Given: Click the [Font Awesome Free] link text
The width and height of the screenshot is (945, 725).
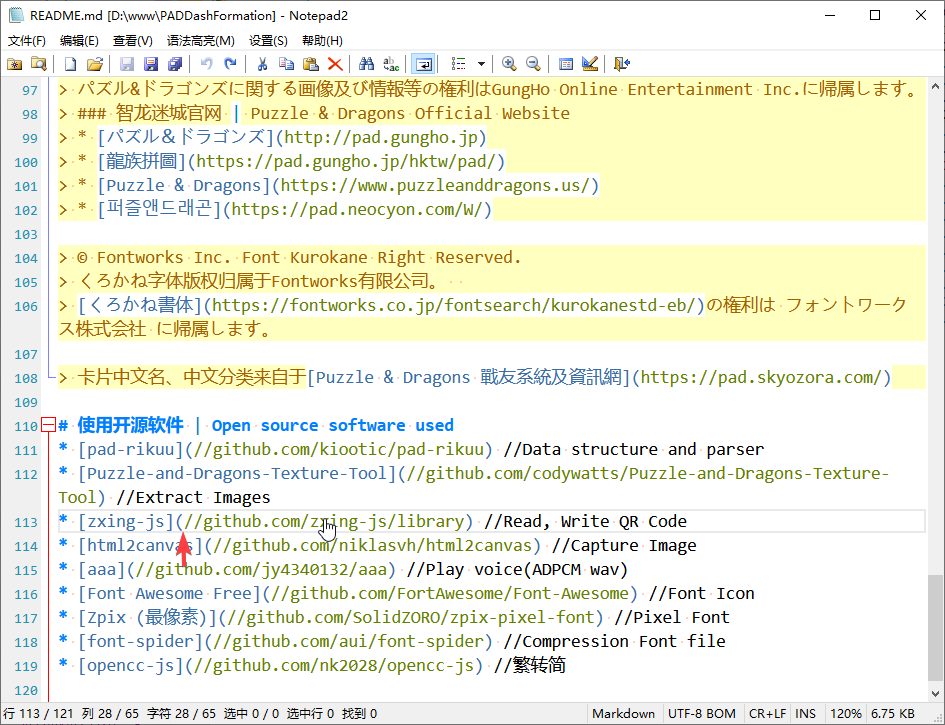Looking at the screenshot, I should pos(169,594).
